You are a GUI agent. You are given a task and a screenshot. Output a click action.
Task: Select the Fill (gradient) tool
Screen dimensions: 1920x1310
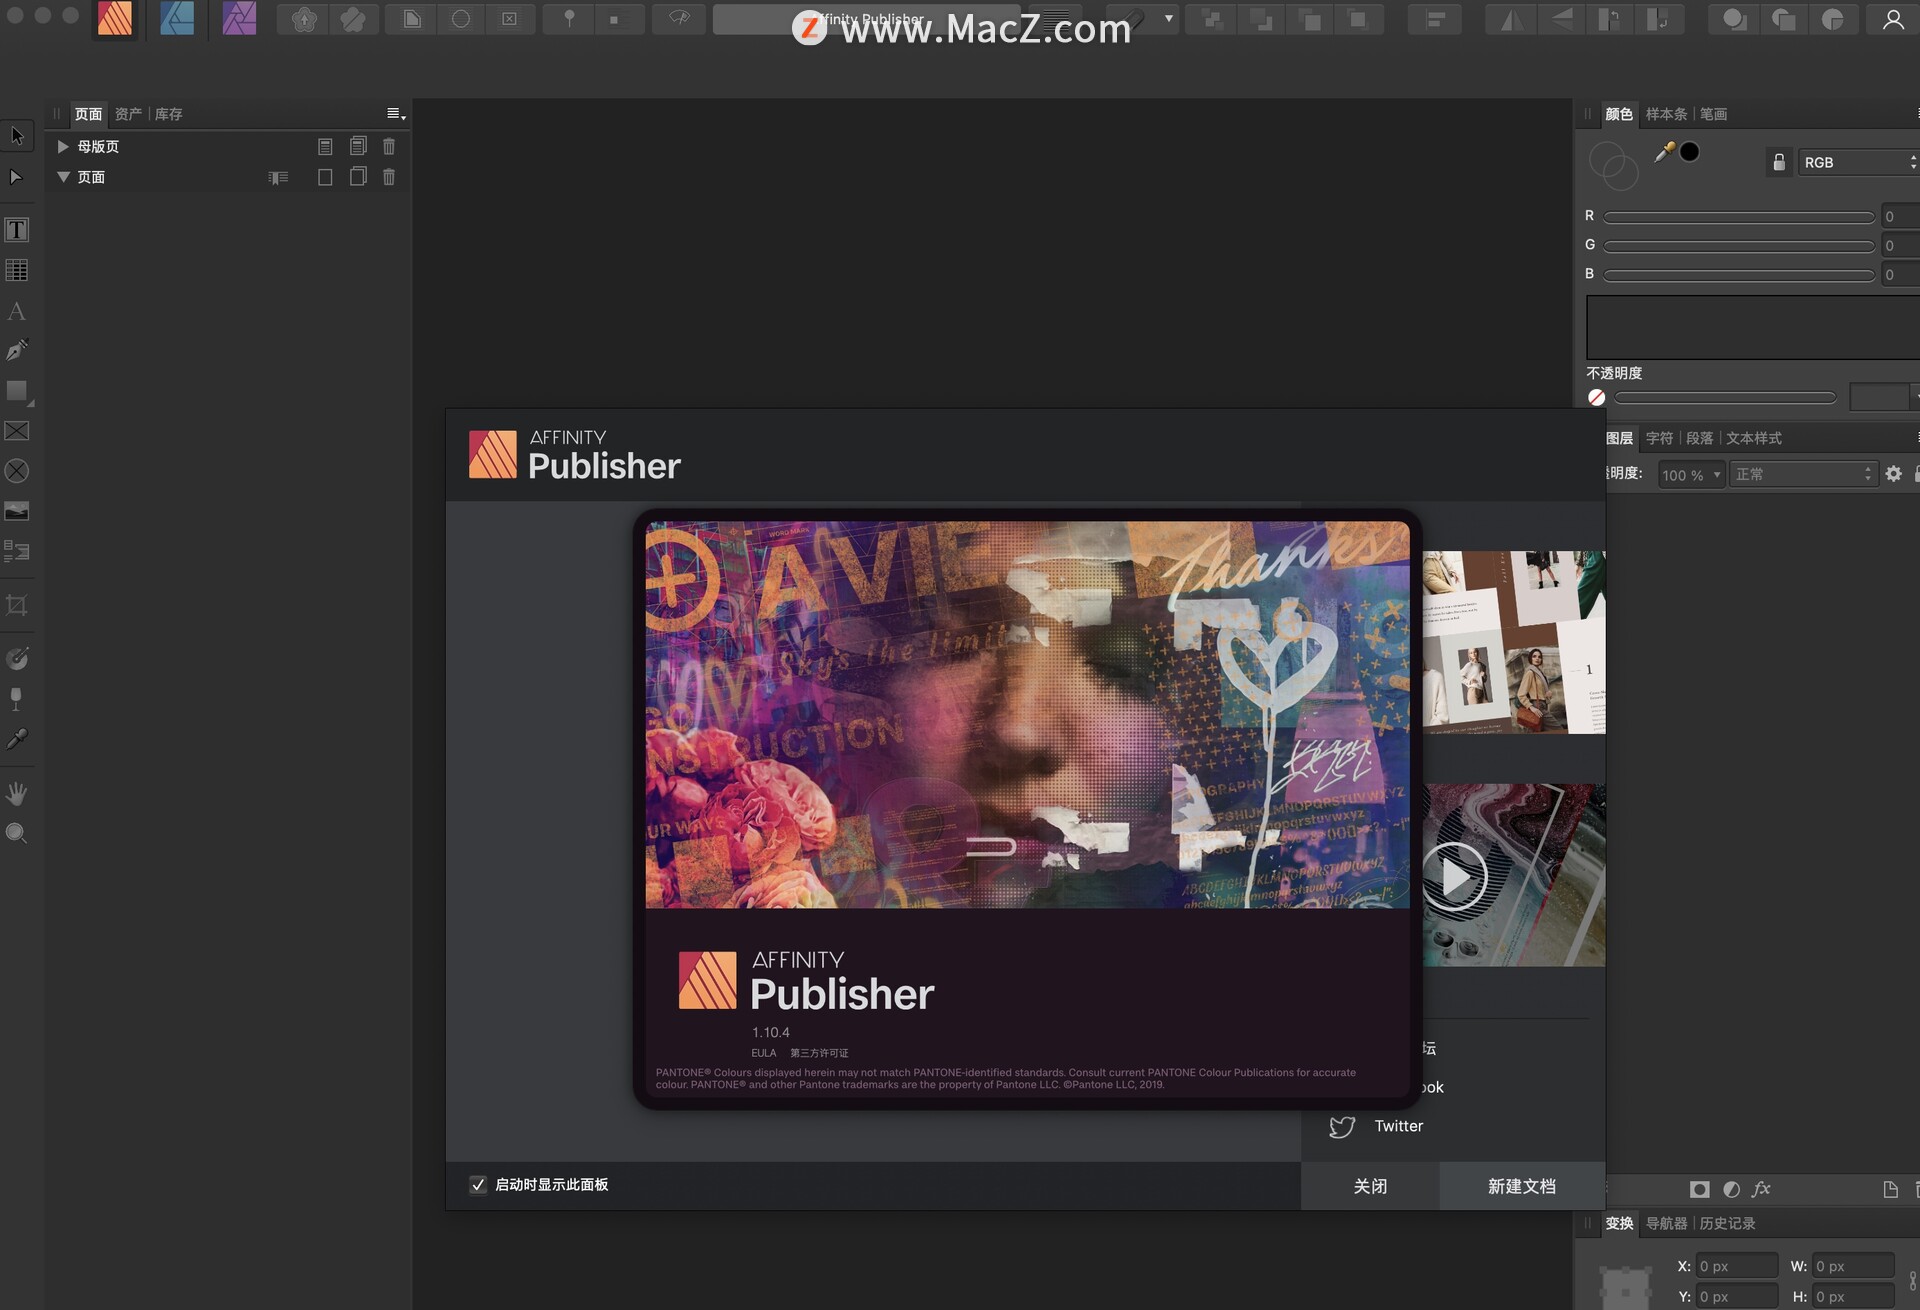(17, 658)
